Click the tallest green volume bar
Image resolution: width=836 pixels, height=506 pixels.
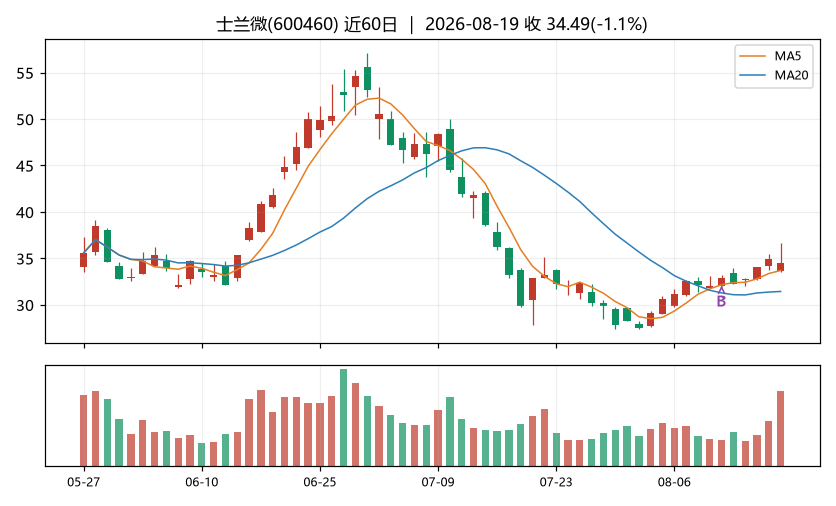click(343, 417)
